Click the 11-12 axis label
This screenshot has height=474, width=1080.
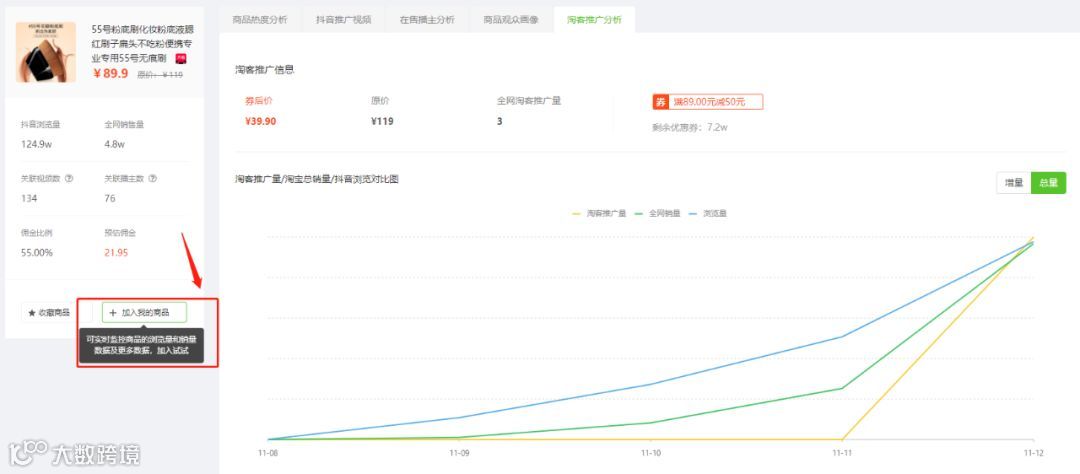(1033, 453)
